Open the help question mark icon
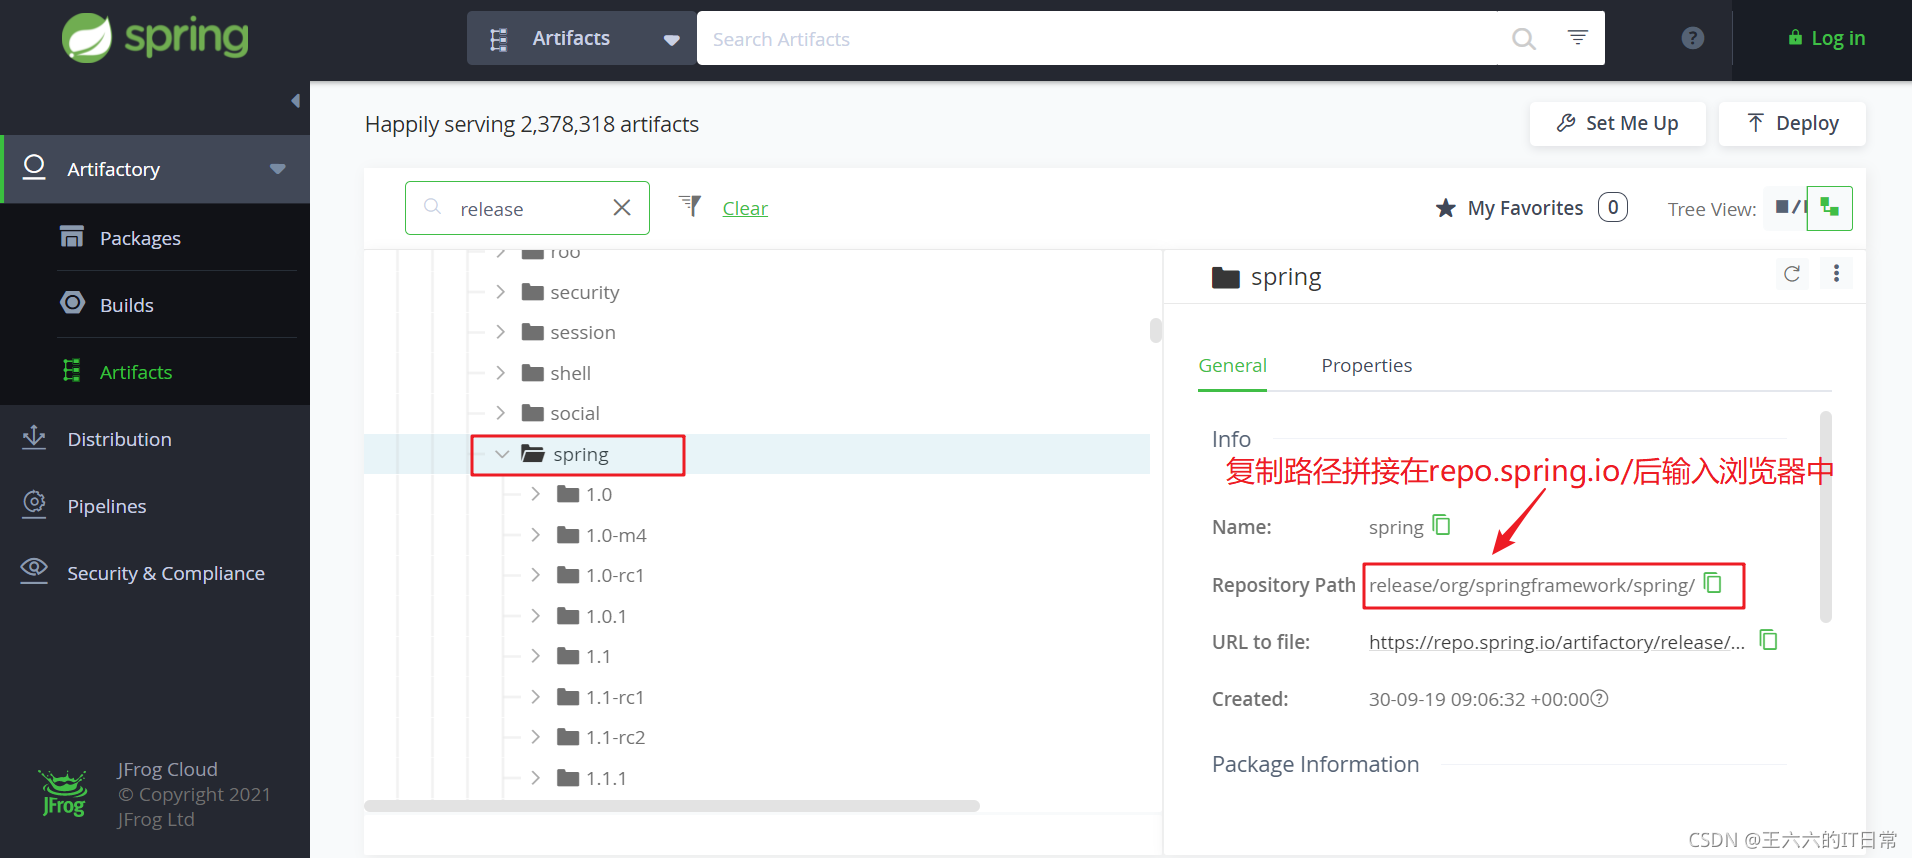The width and height of the screenshot is (1912, 858). (1692, 38)
